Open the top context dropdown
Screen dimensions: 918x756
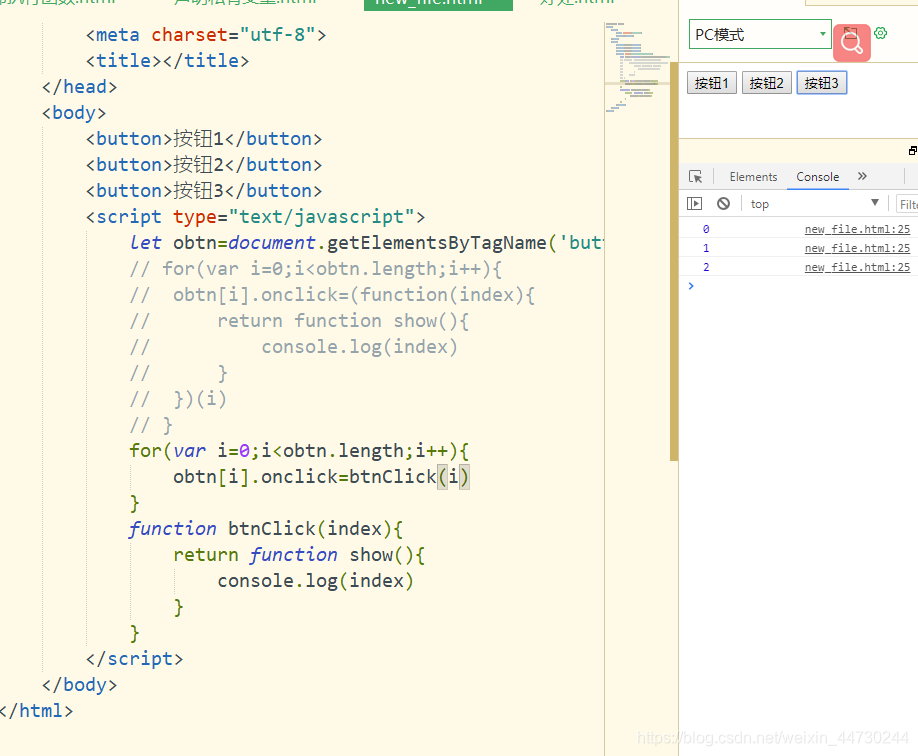pos(814,203)
